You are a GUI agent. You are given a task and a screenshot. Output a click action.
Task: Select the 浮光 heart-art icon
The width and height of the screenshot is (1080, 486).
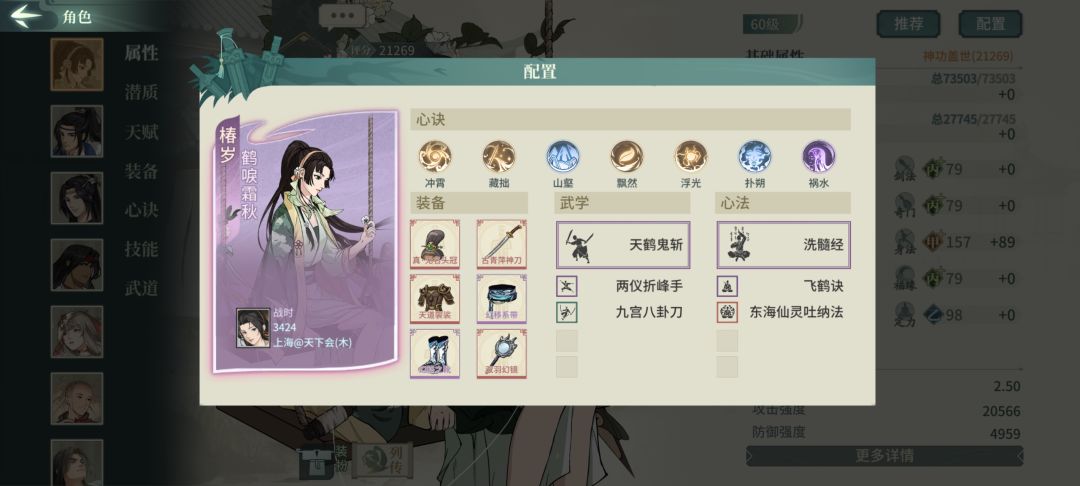[691, 156]
